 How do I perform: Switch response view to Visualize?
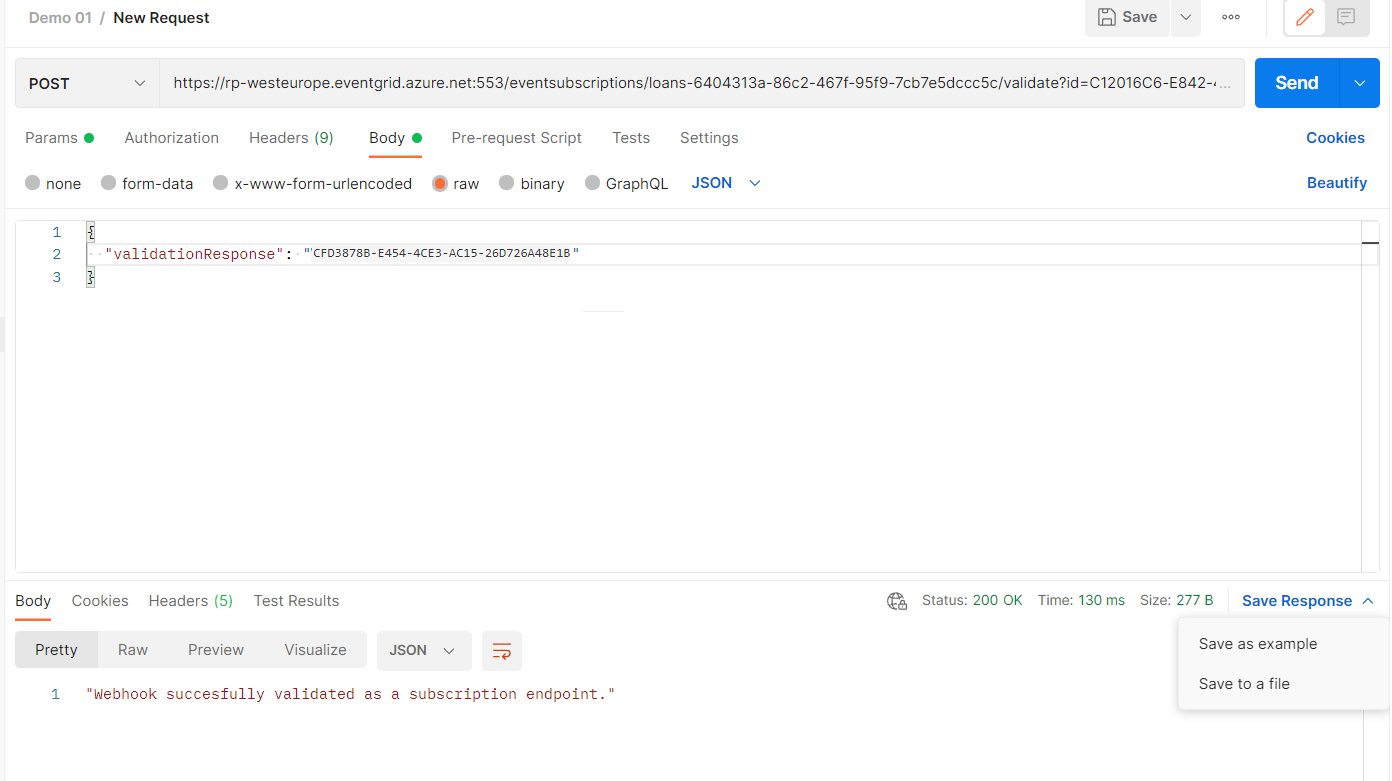tap(315, 650)
